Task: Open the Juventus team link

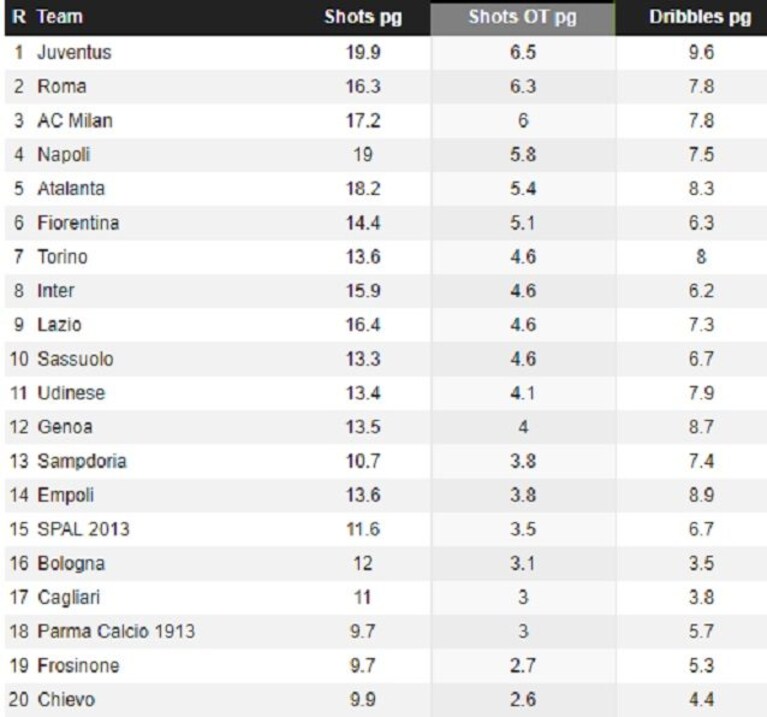Action: 74,52
